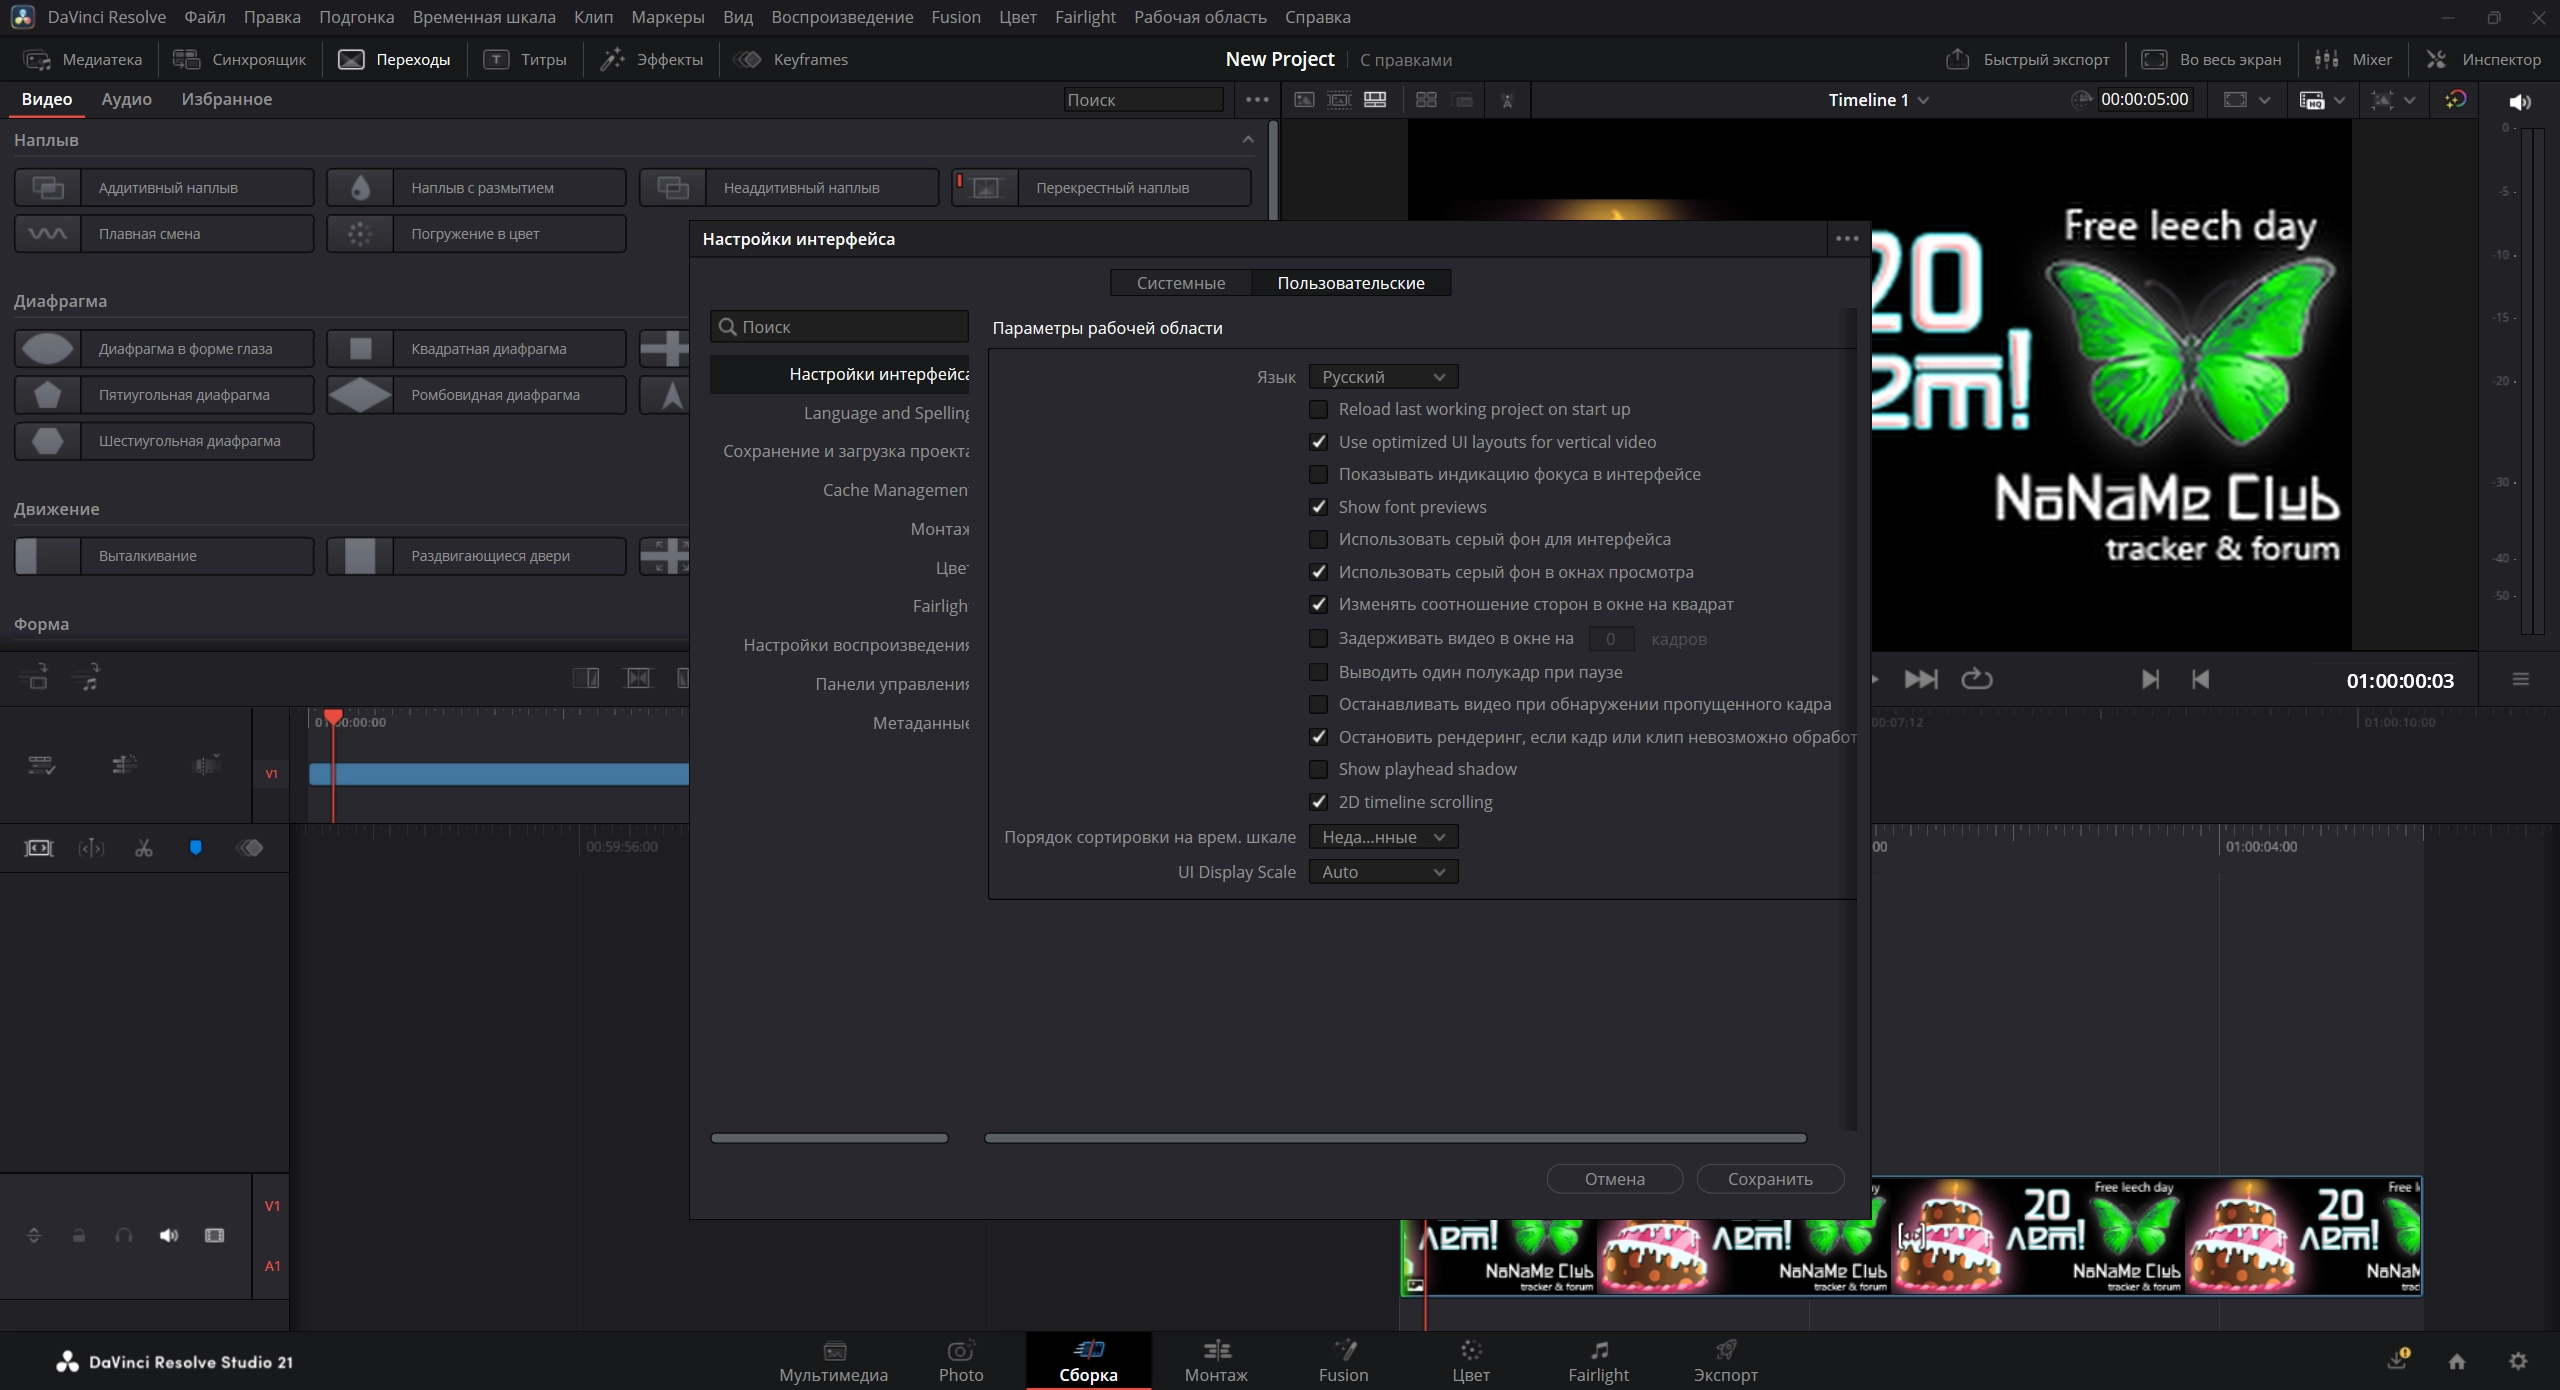Open the Эффекты effects panel
Screen dimensions: 2560x1390
(x=652, y=60)
